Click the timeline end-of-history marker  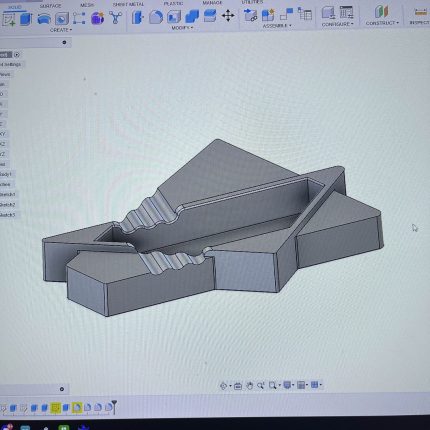(x=114, y=407)
